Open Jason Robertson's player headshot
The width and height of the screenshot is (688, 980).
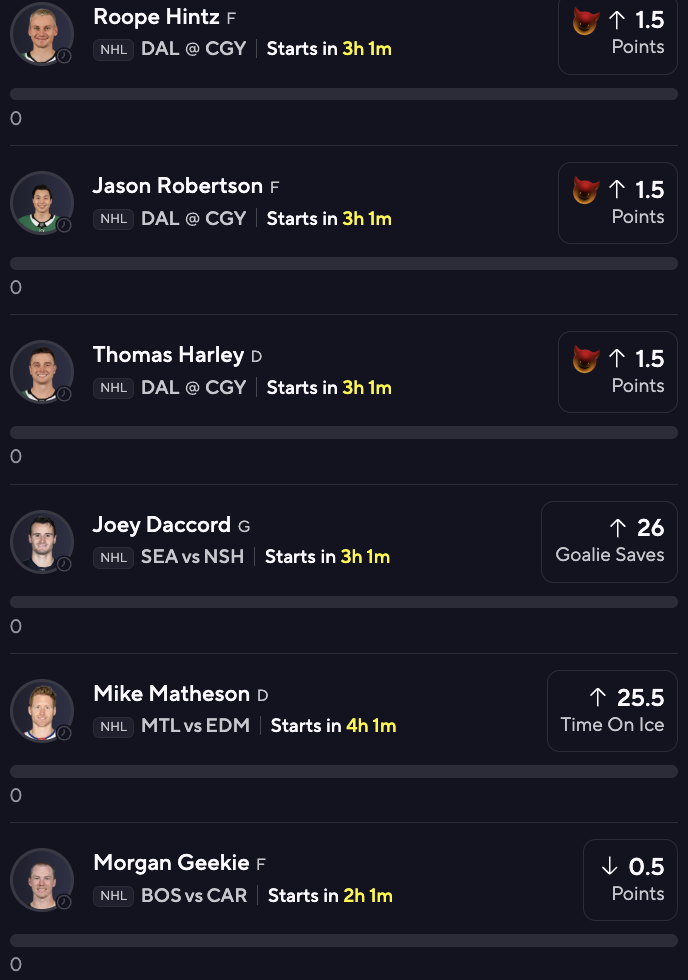42,203
